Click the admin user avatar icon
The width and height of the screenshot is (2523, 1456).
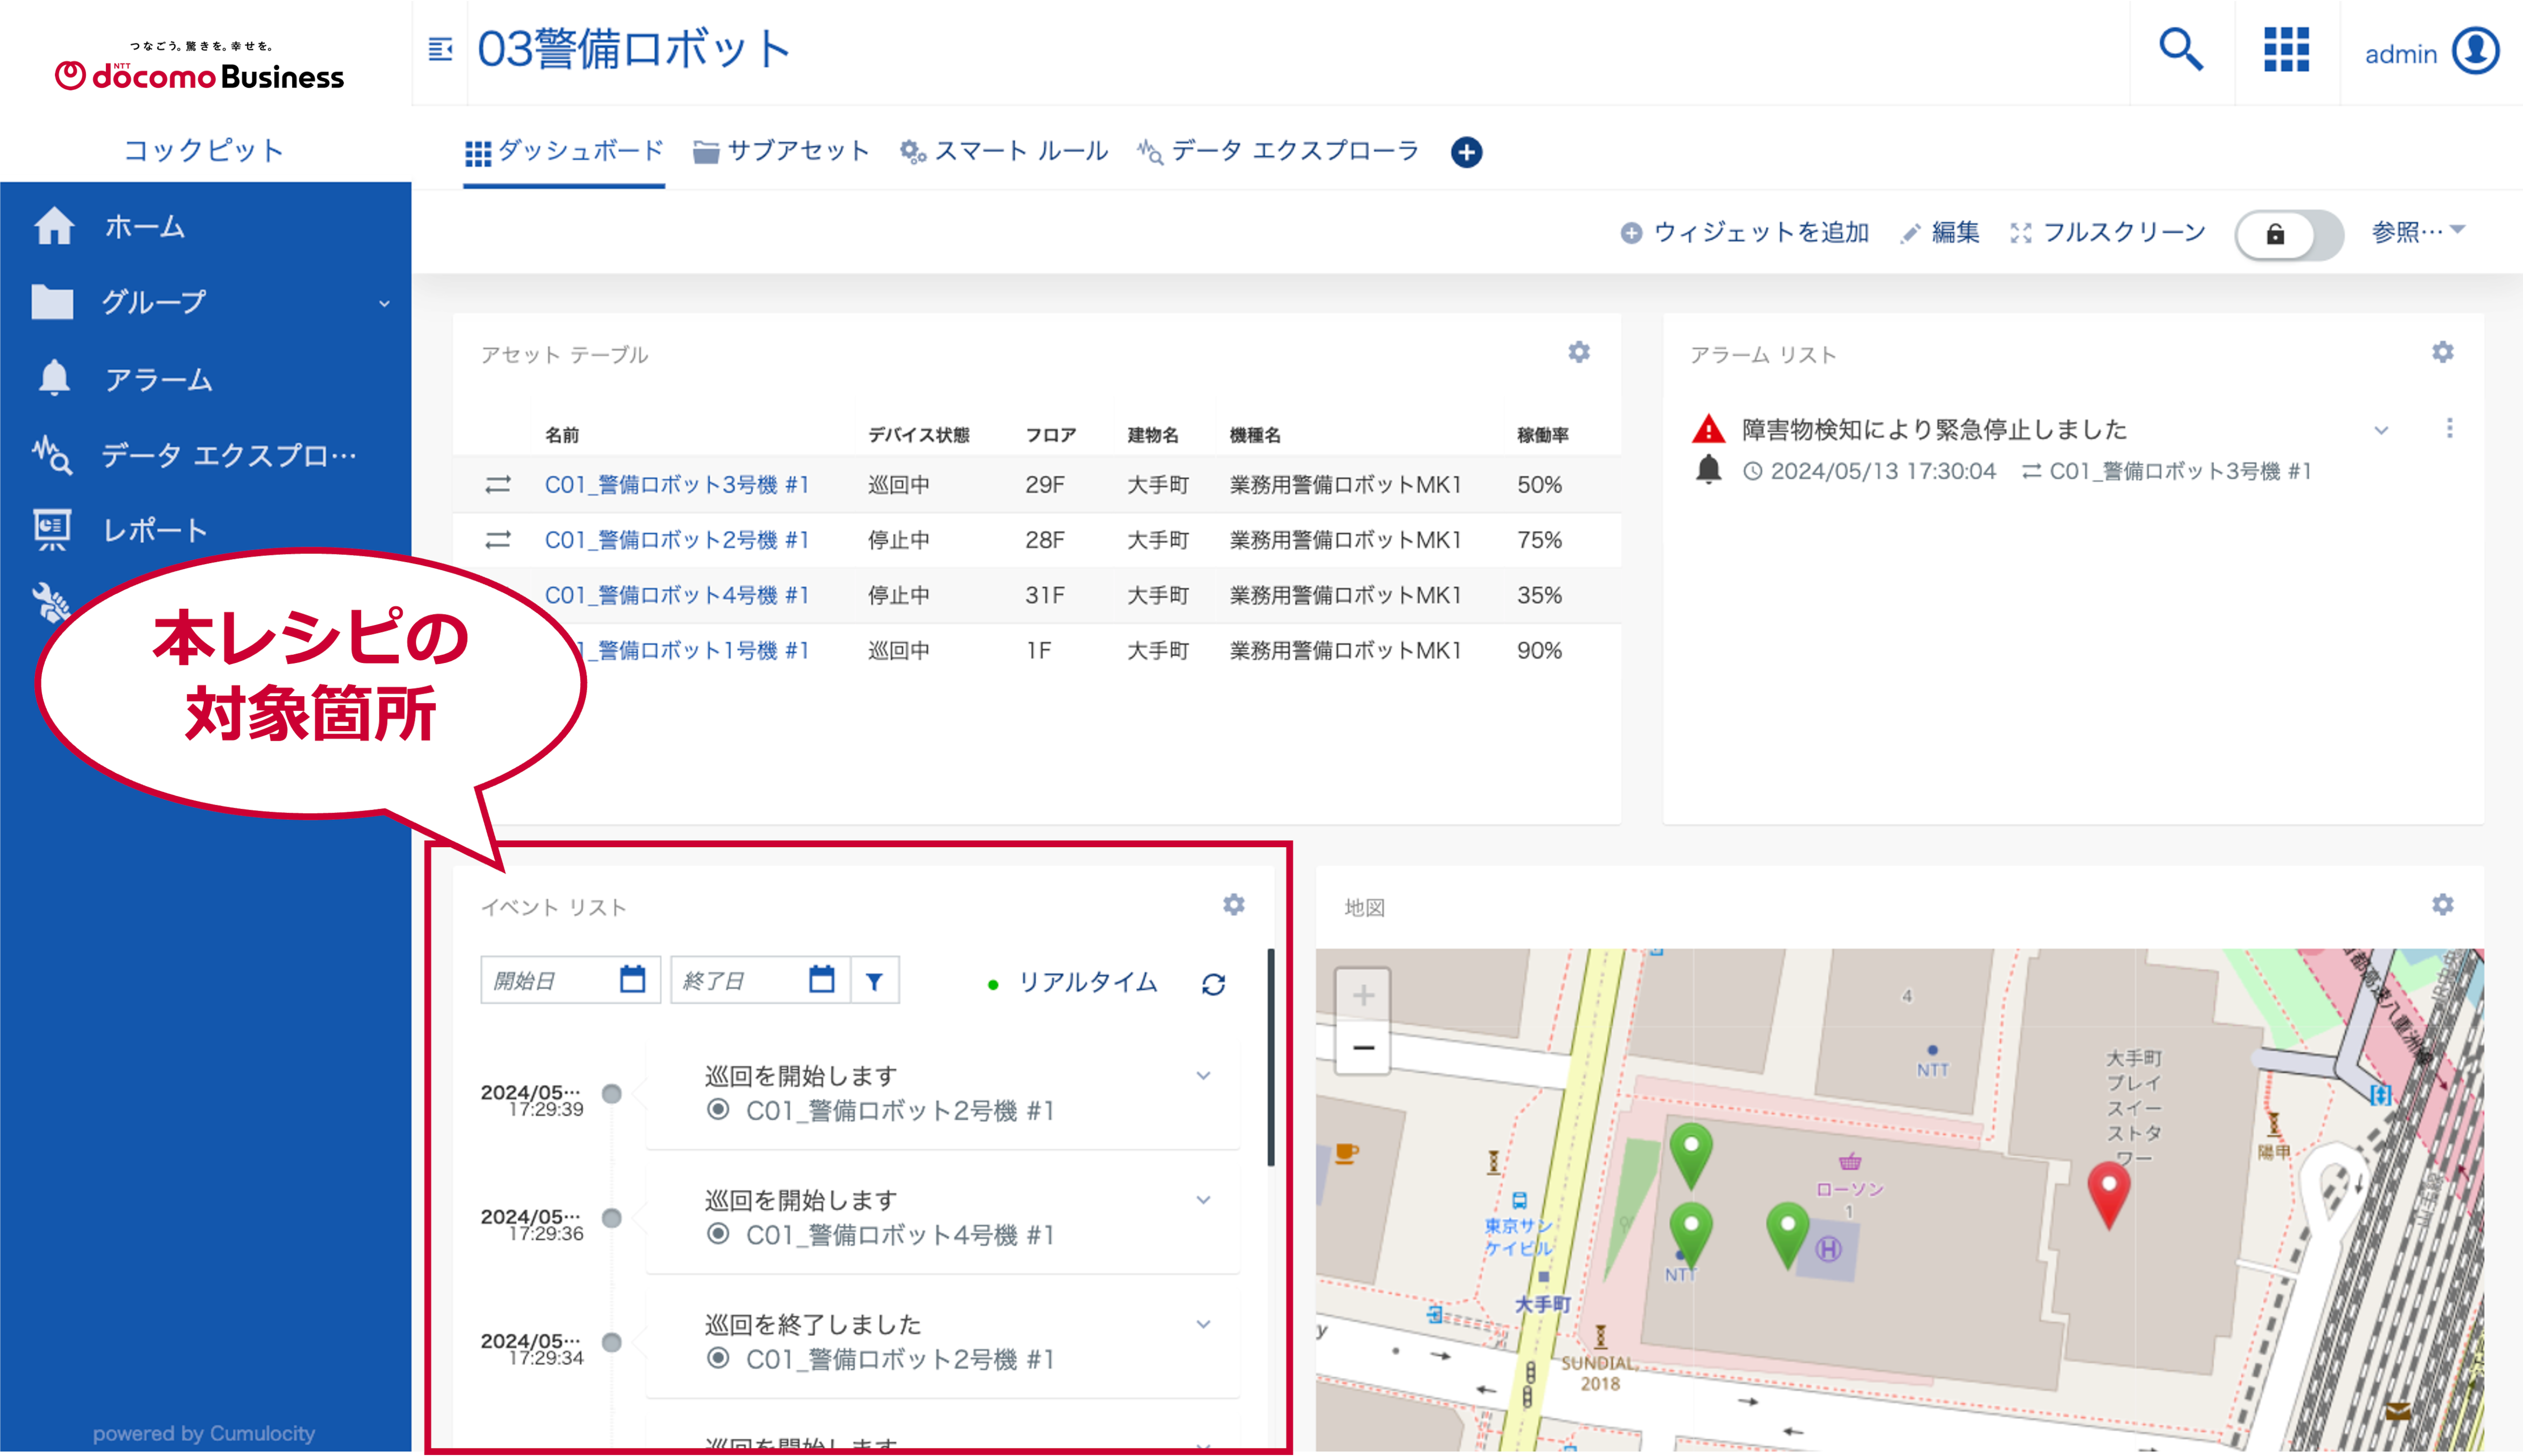[2475, 51]
